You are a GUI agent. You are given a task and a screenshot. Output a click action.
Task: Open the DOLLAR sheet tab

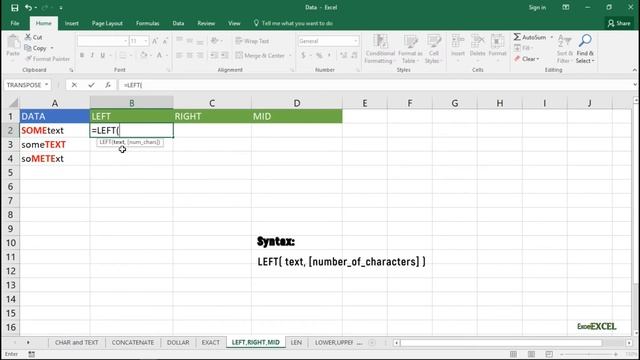click(178, 342)
